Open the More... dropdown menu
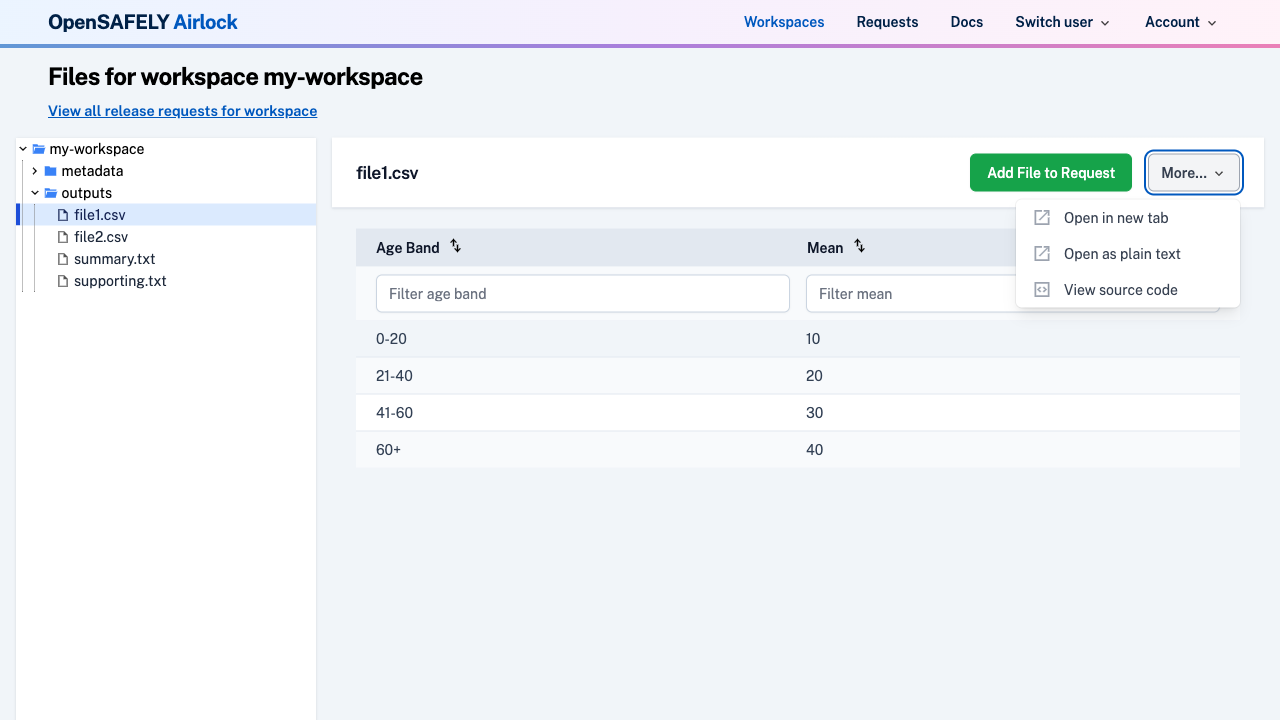This screenshot has height=720, width=1280. click(1192, 172)
